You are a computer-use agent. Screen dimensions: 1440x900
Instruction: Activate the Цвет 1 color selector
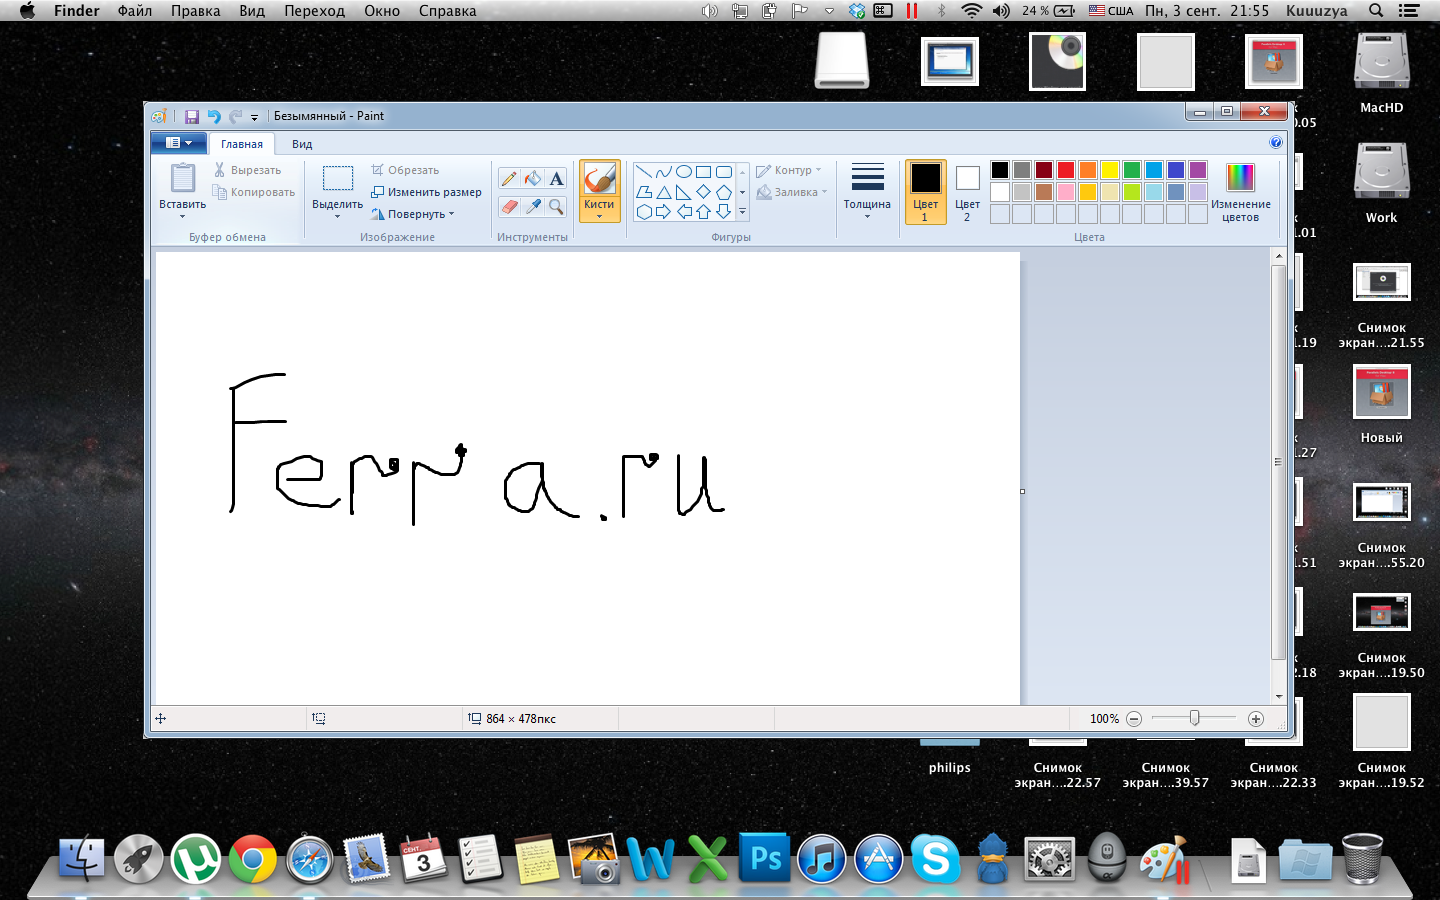[x=925, y=190]
